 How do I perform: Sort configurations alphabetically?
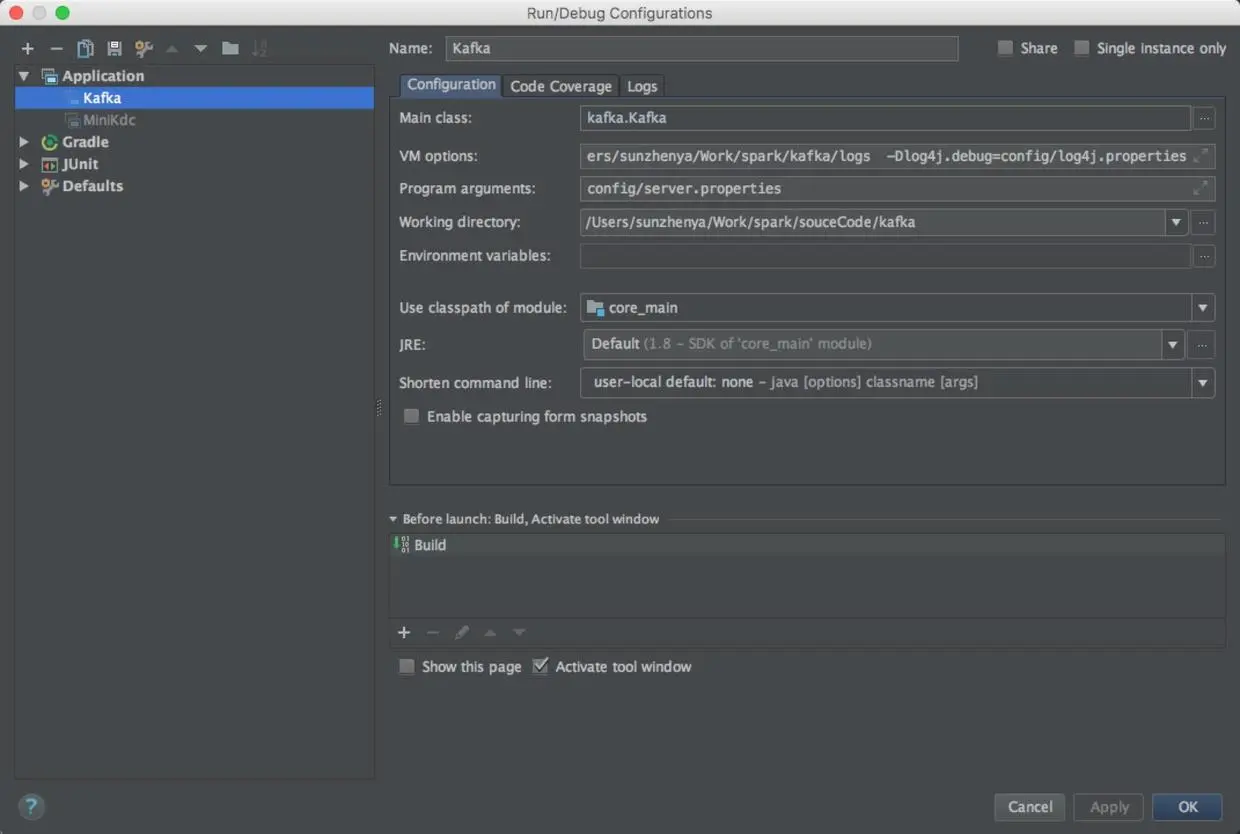[259, 48]
